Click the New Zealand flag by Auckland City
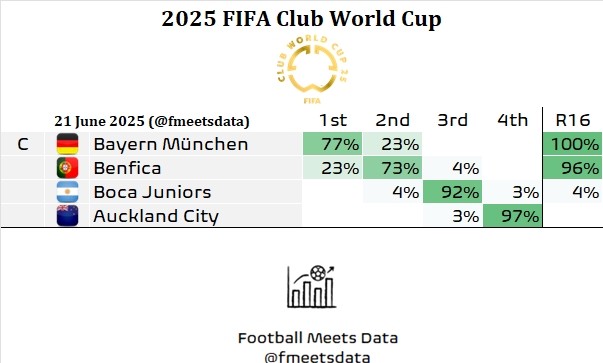Screen dimensions: 603x363 pos(67,215)
